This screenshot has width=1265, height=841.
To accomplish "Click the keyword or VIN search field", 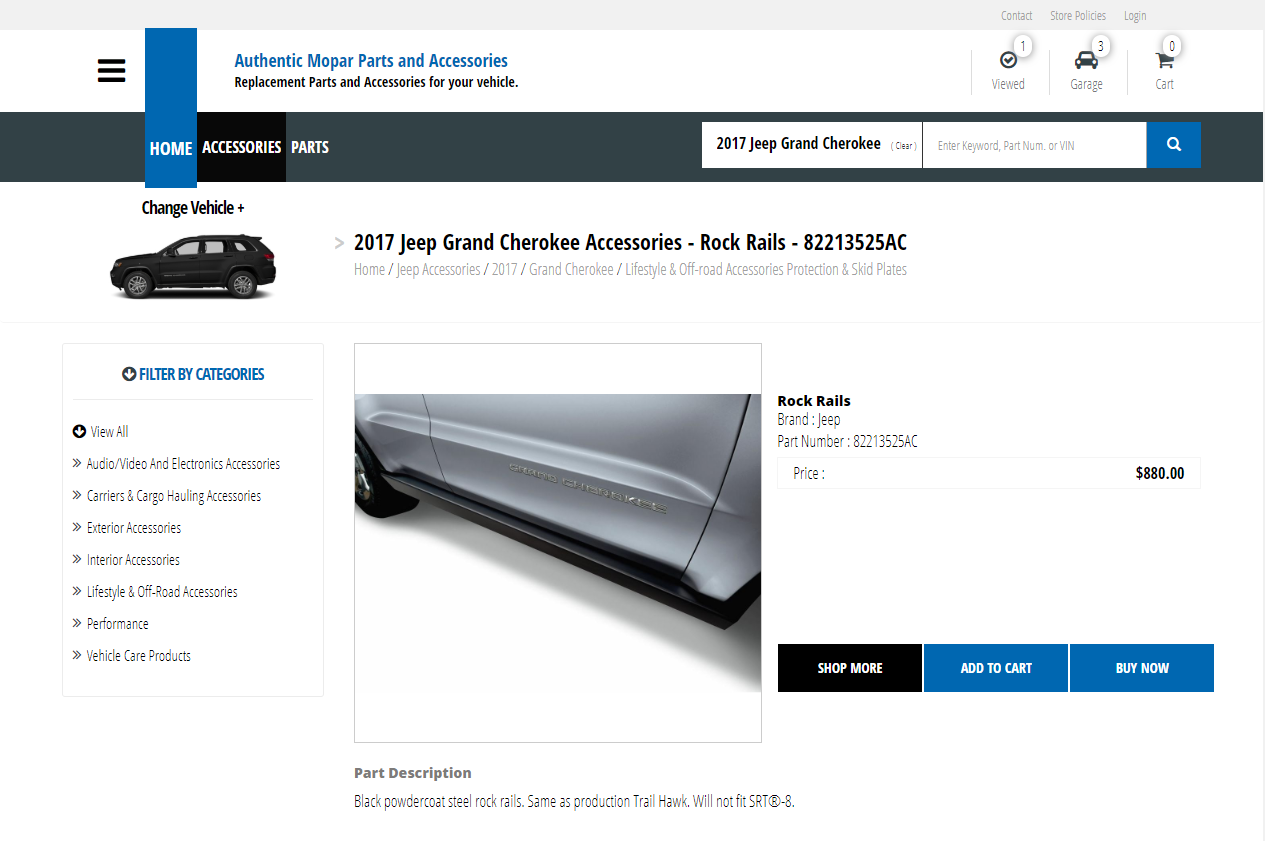I will click(x=1033, y=146).
